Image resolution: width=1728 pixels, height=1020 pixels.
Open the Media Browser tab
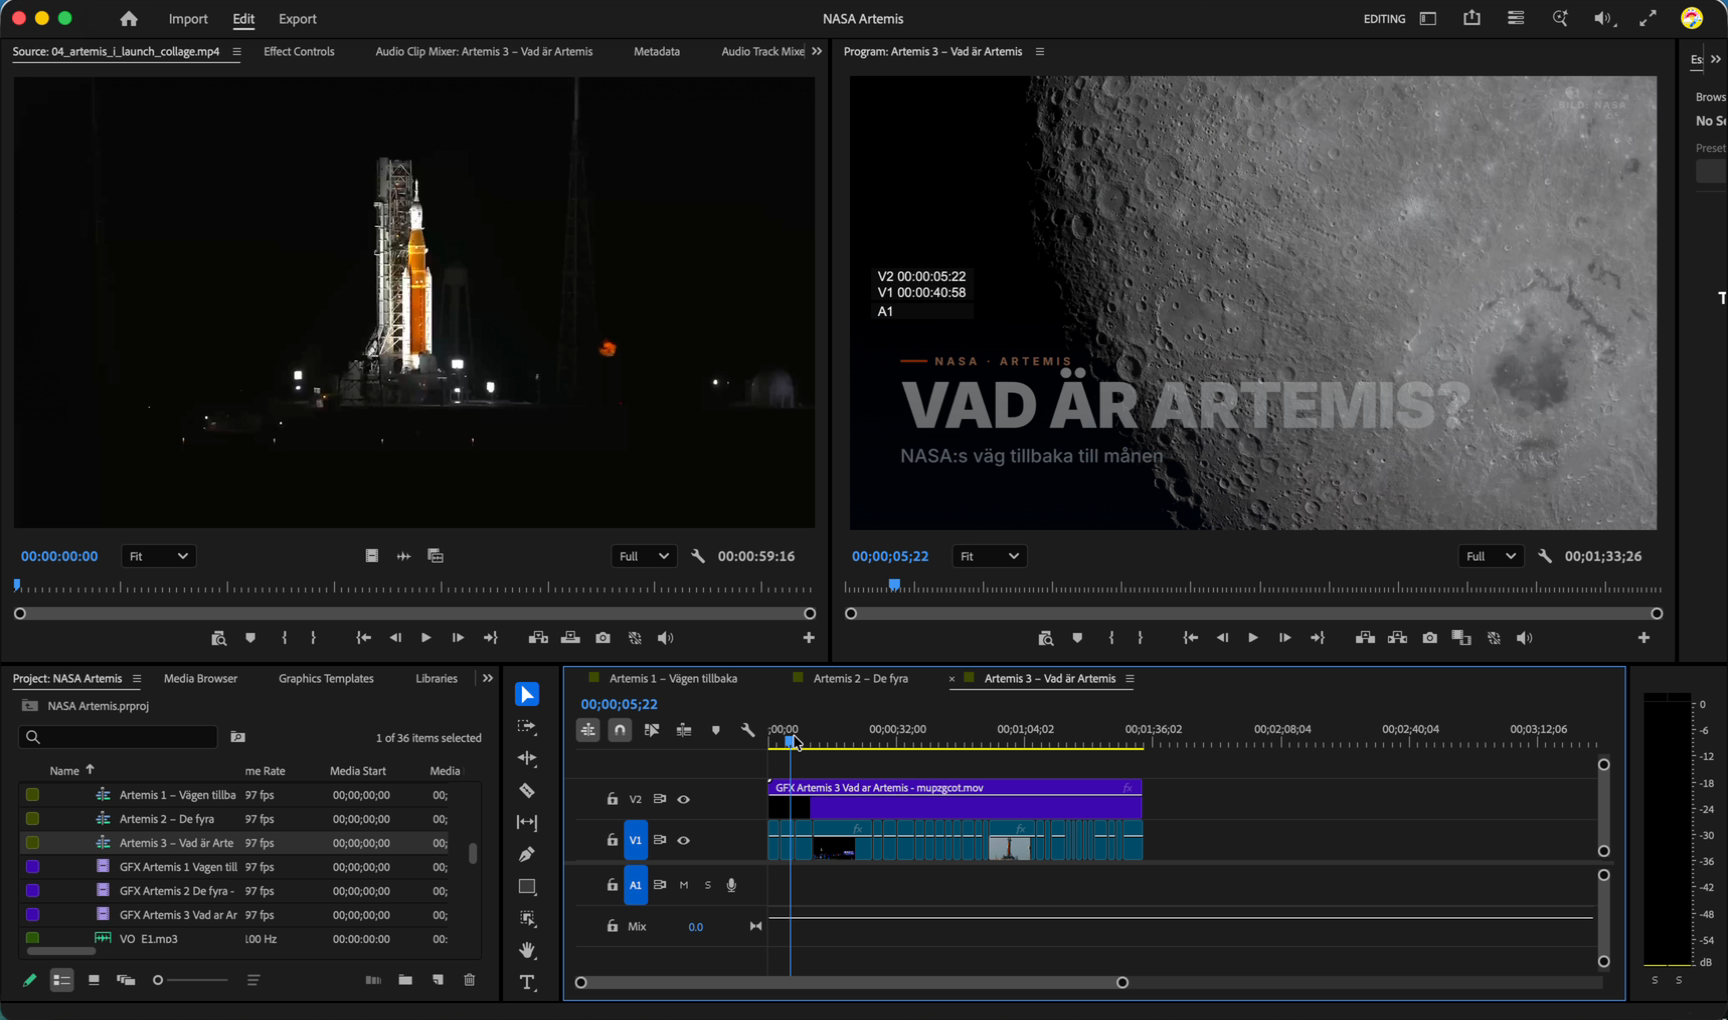(200, 678)
